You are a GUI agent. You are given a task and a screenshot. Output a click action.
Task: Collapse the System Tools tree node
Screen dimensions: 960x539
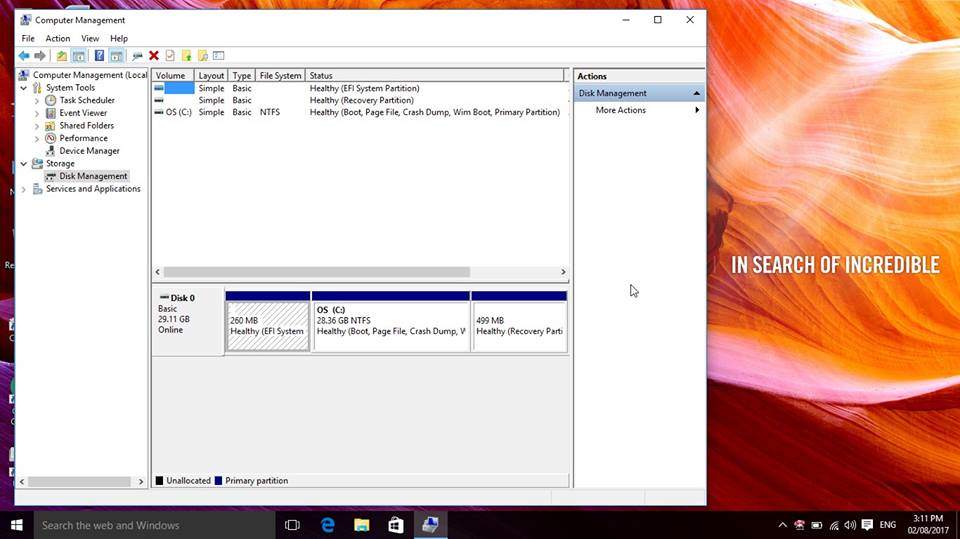pyautogui.click(x=24, y=88)
